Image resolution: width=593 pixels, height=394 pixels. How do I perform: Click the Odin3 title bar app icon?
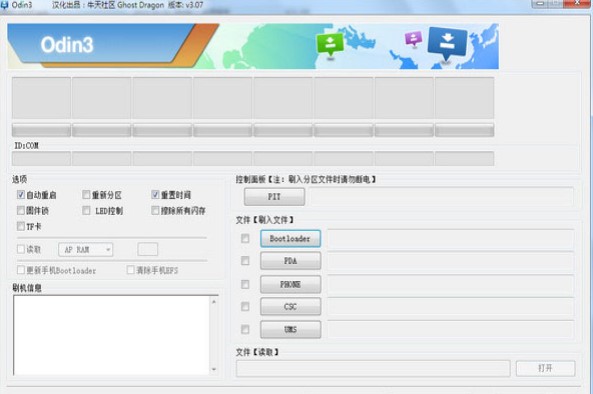4,5
